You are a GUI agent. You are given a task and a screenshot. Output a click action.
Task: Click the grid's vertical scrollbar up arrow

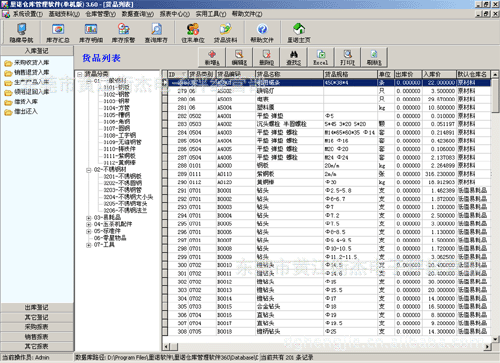pyautogui.click(x=495, y=74)
